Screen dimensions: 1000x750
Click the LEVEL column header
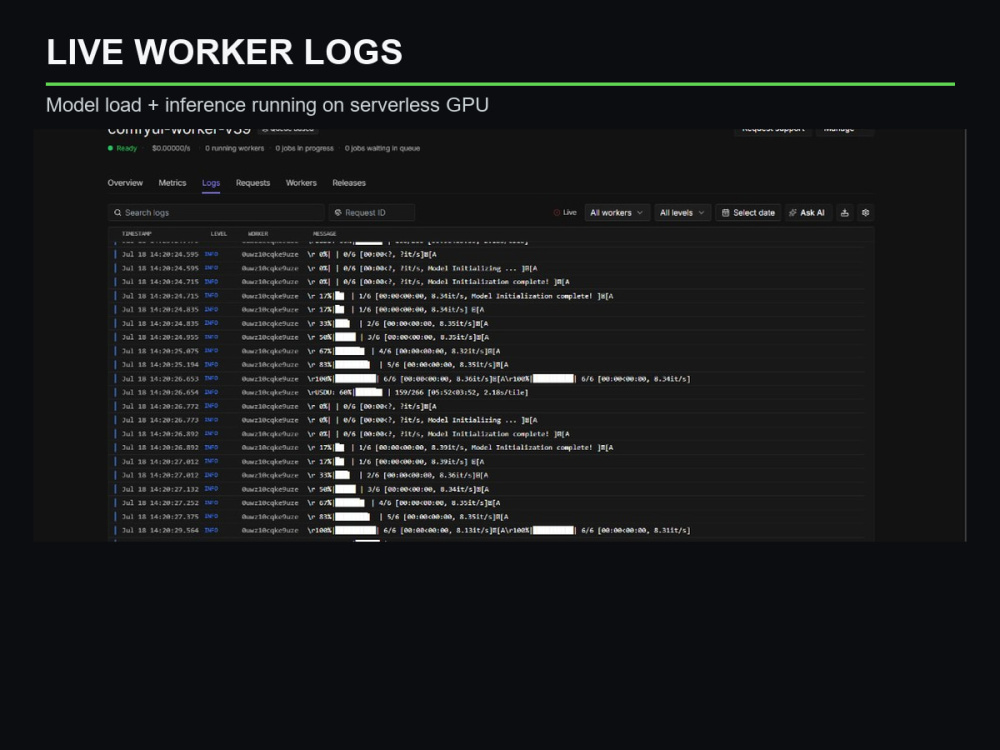(219, 234)
